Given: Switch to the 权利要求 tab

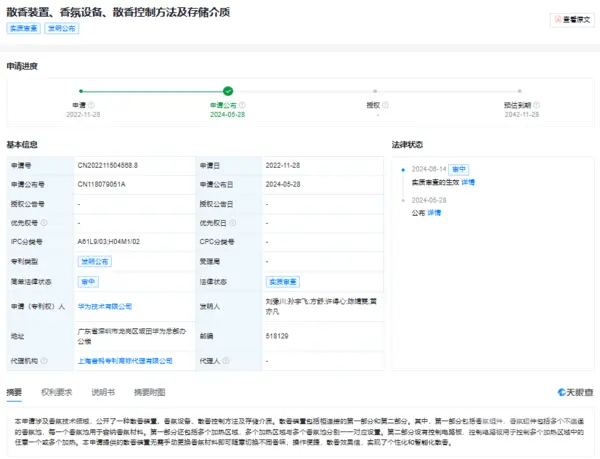Looking at the screenshot, I should (x=58, y=392).
